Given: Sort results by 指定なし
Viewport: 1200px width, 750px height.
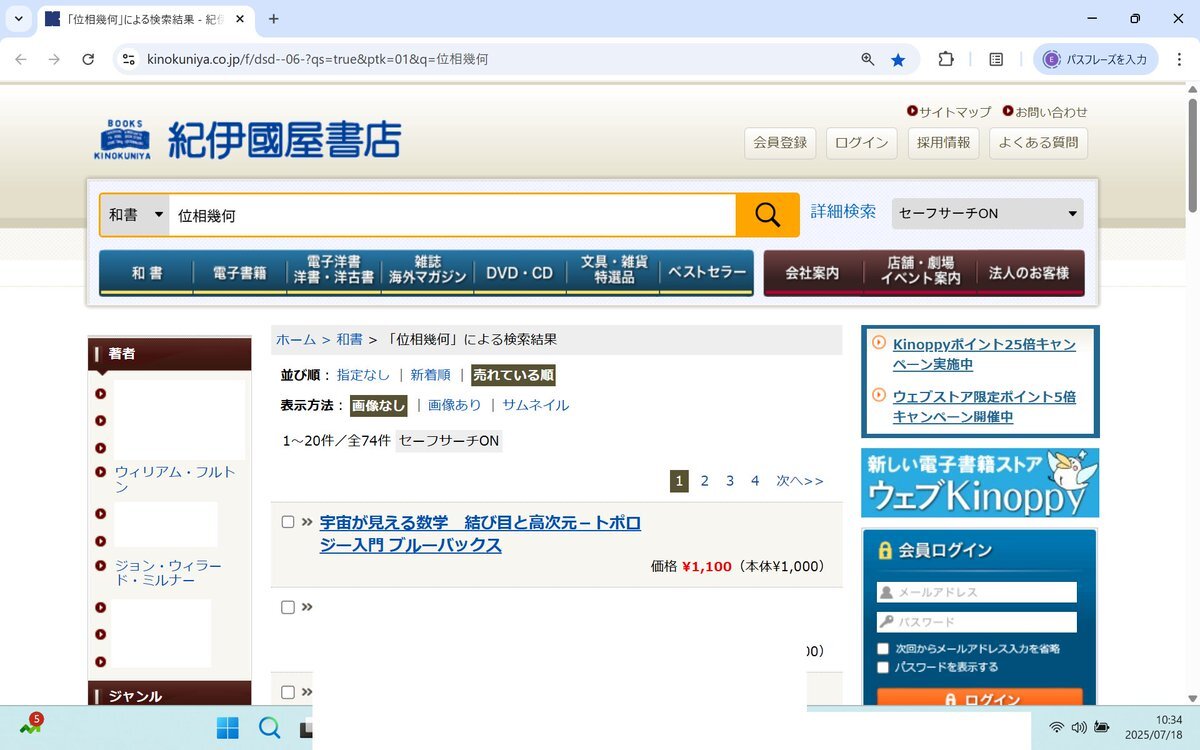Looking at the screenshot, I should point(363,375).
